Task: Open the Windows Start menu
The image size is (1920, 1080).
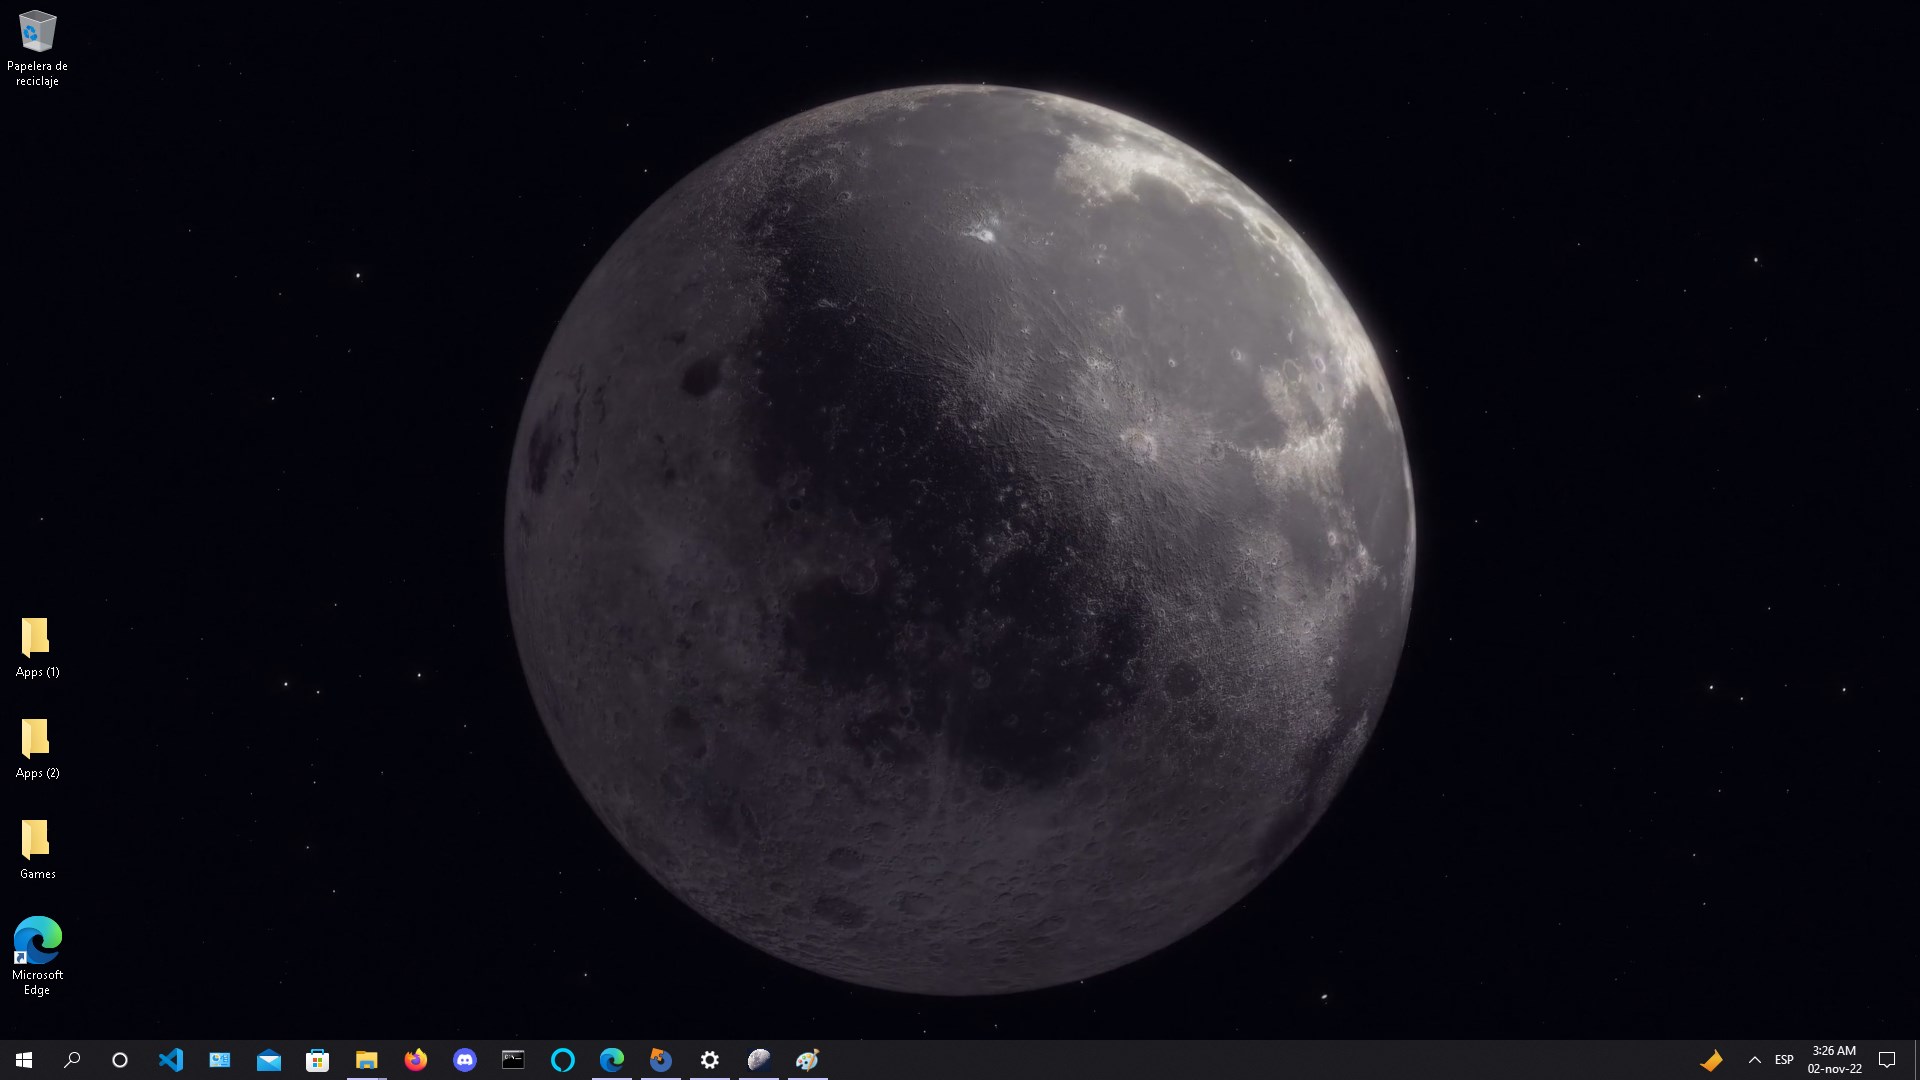Action: [x=24, y=1060]
